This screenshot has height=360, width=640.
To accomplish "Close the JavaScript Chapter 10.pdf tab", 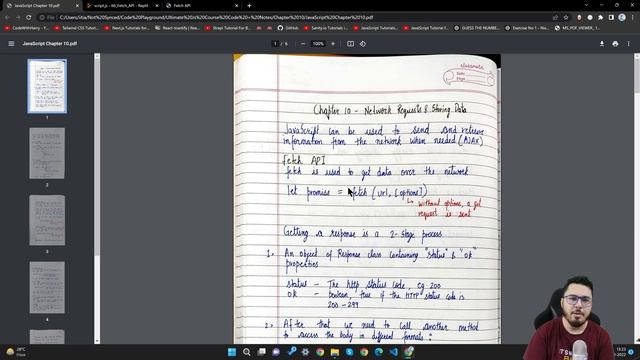I will coord(77,6).
